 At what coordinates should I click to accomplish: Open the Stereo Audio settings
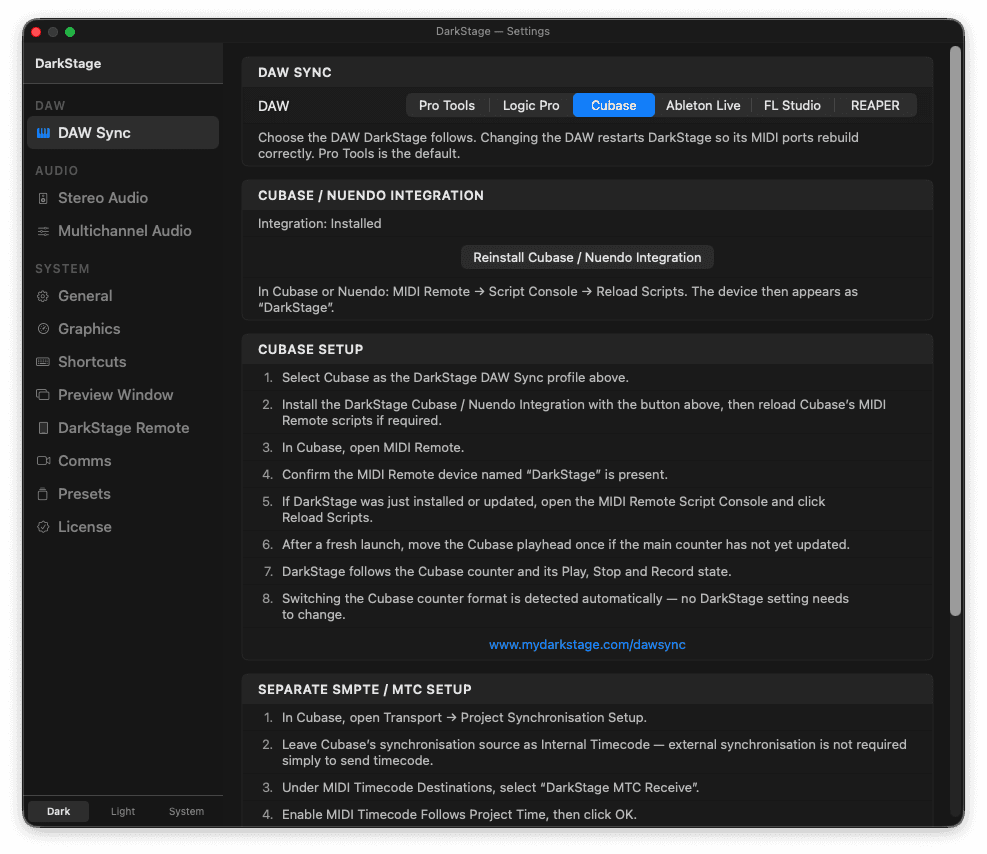[x=123, y=198]
